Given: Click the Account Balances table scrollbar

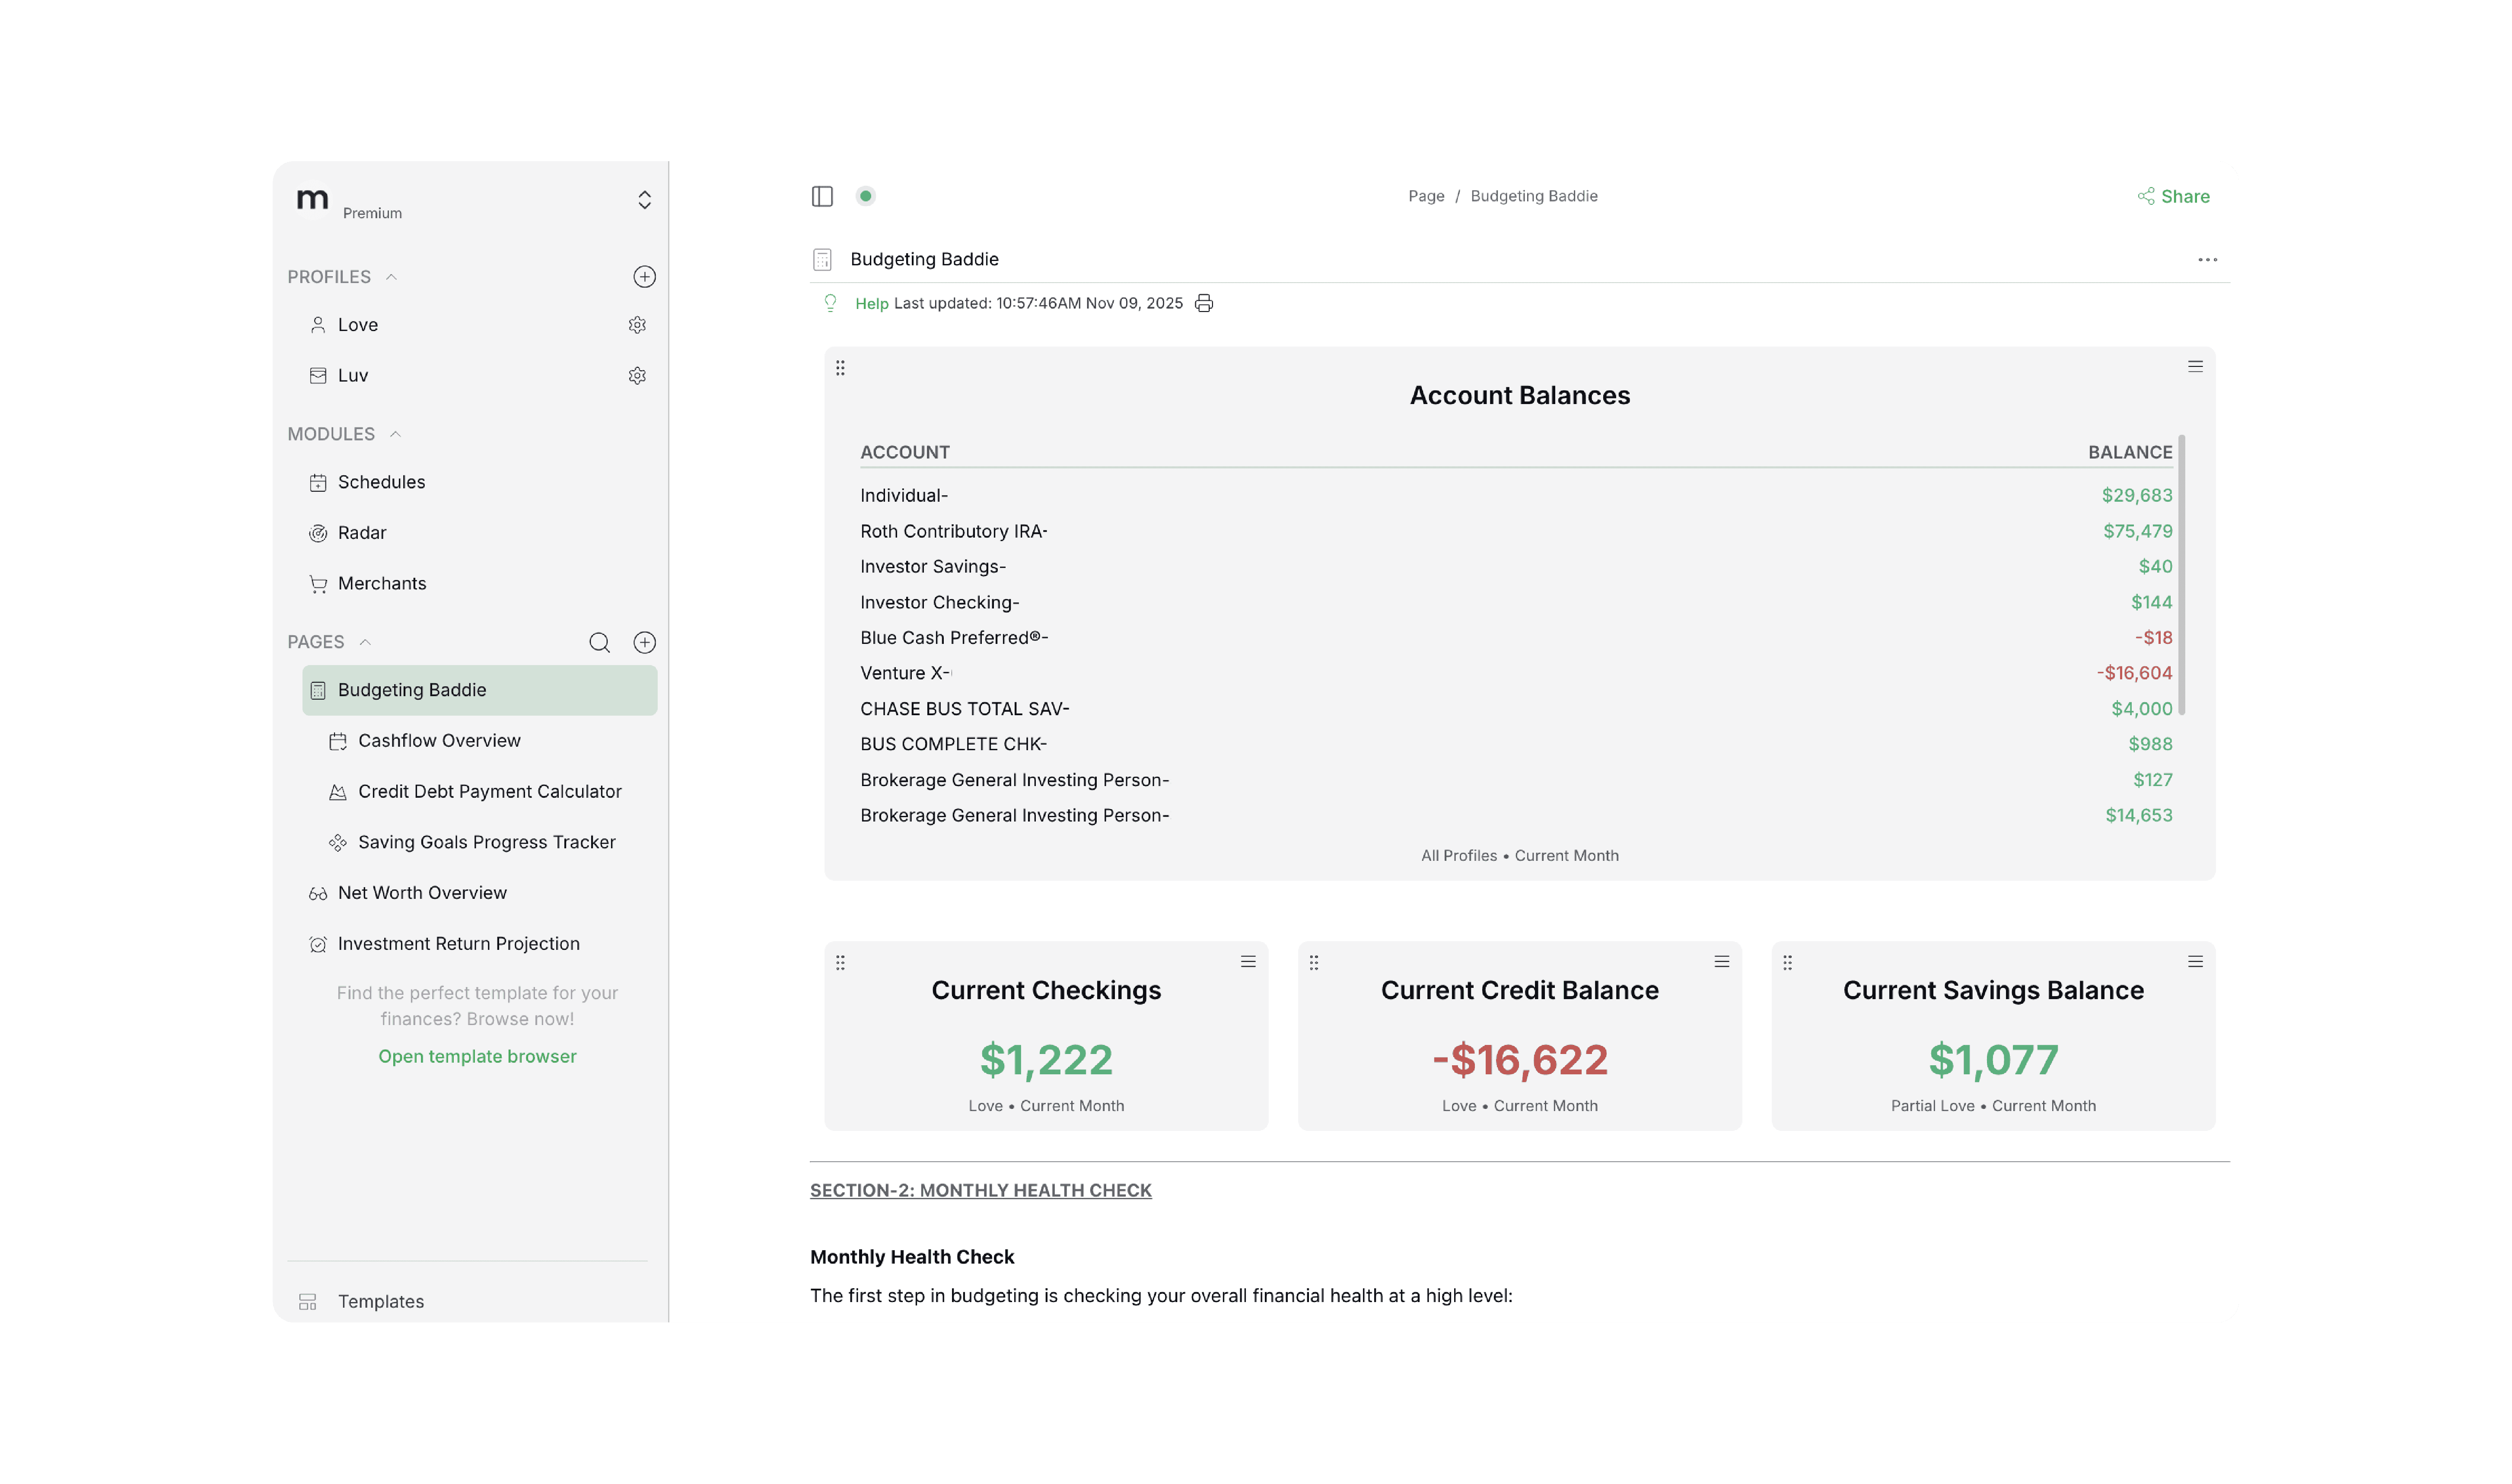Looking at the screenshot, I should [2181, 575].
